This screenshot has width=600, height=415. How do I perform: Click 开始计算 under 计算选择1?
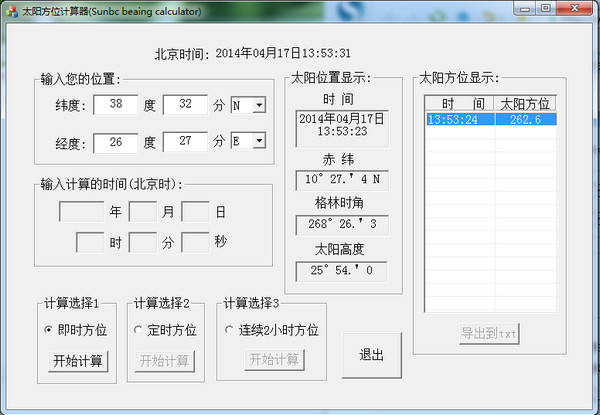click(x=78, y=360)
